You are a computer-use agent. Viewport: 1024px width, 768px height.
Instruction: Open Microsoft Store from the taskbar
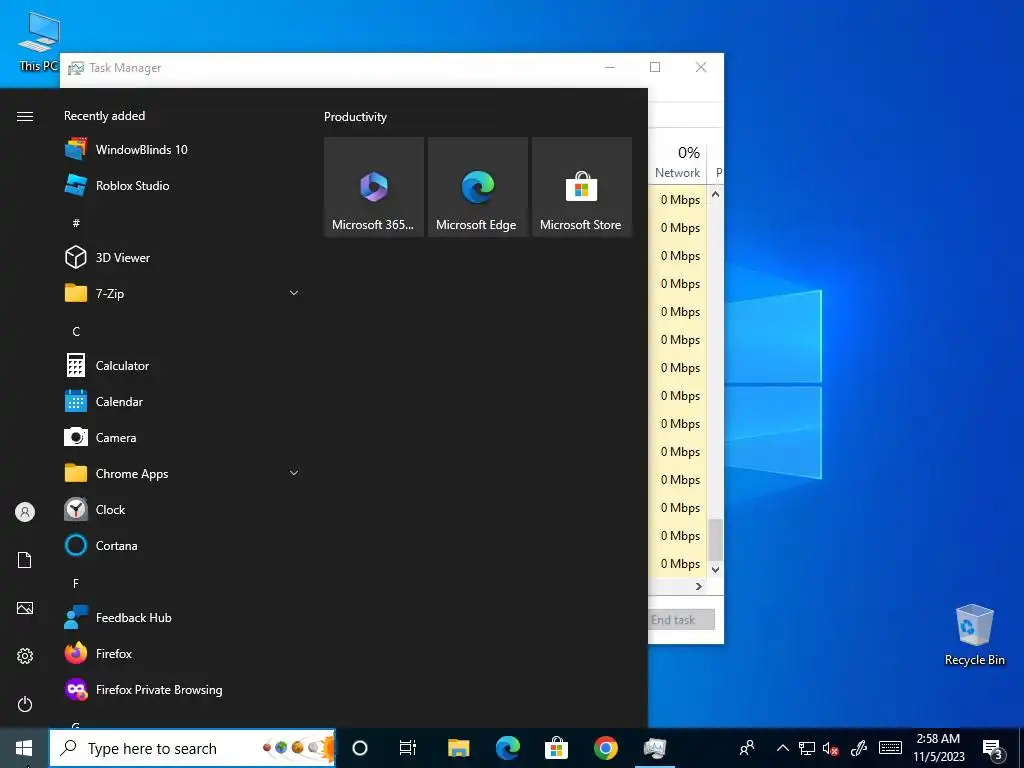pos(556,748)
